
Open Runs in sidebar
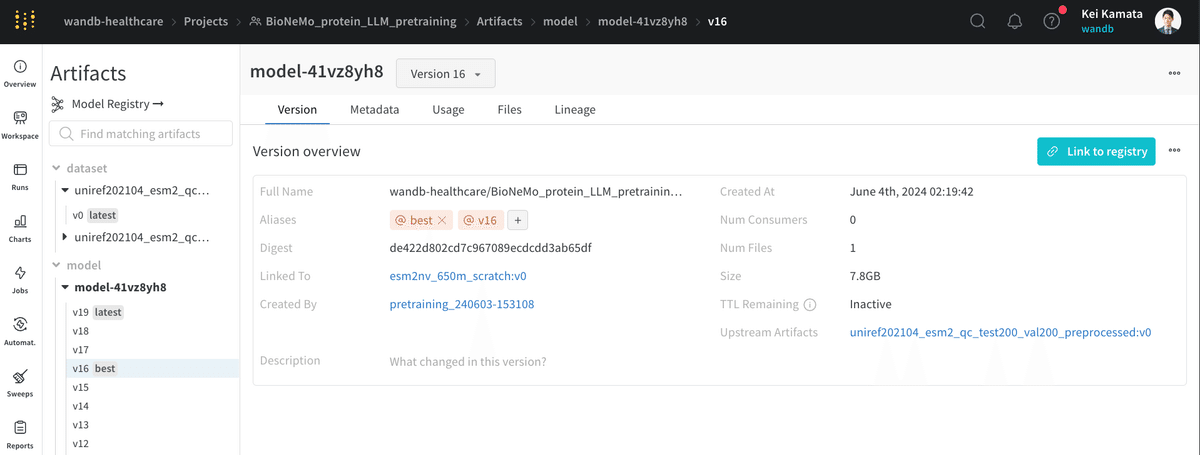[20, 176]
